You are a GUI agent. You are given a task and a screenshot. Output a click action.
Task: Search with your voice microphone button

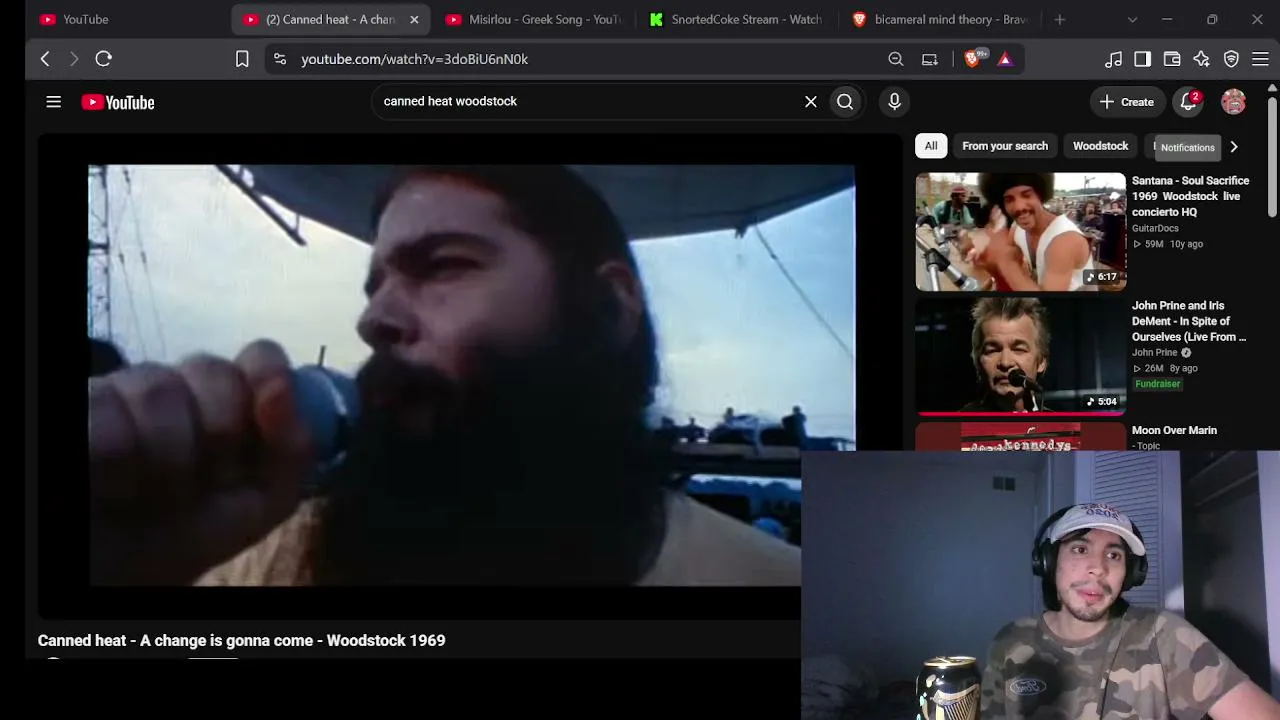coord(894,101)
